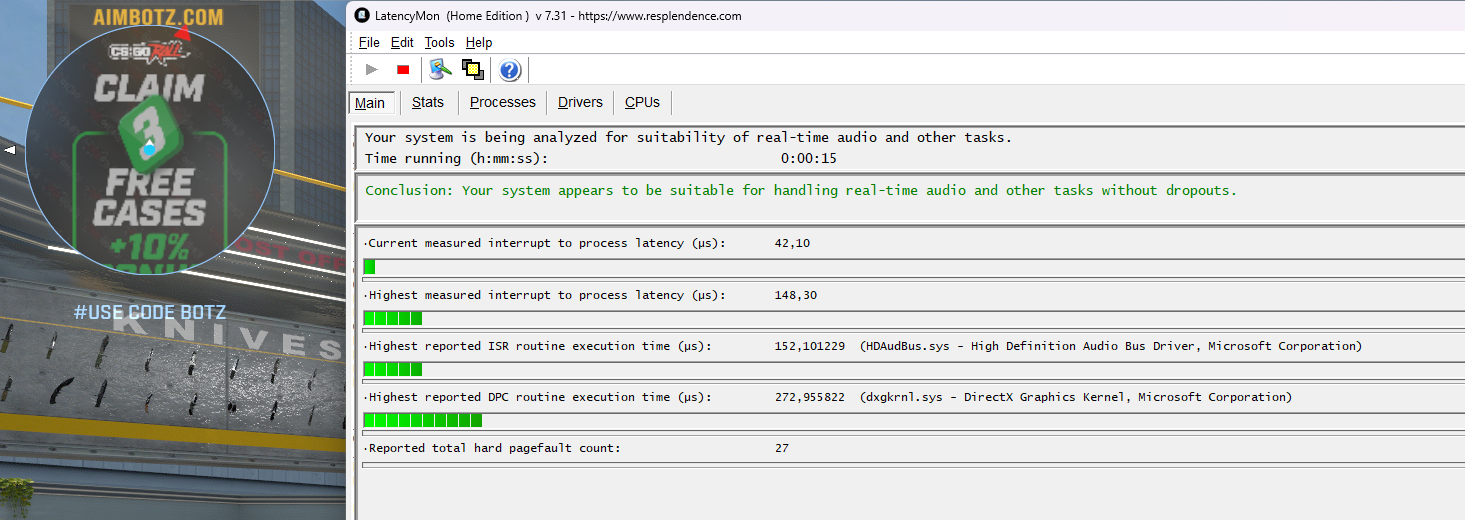Open the Tools menu
The image size is (1465, 520).
(439, 42)
